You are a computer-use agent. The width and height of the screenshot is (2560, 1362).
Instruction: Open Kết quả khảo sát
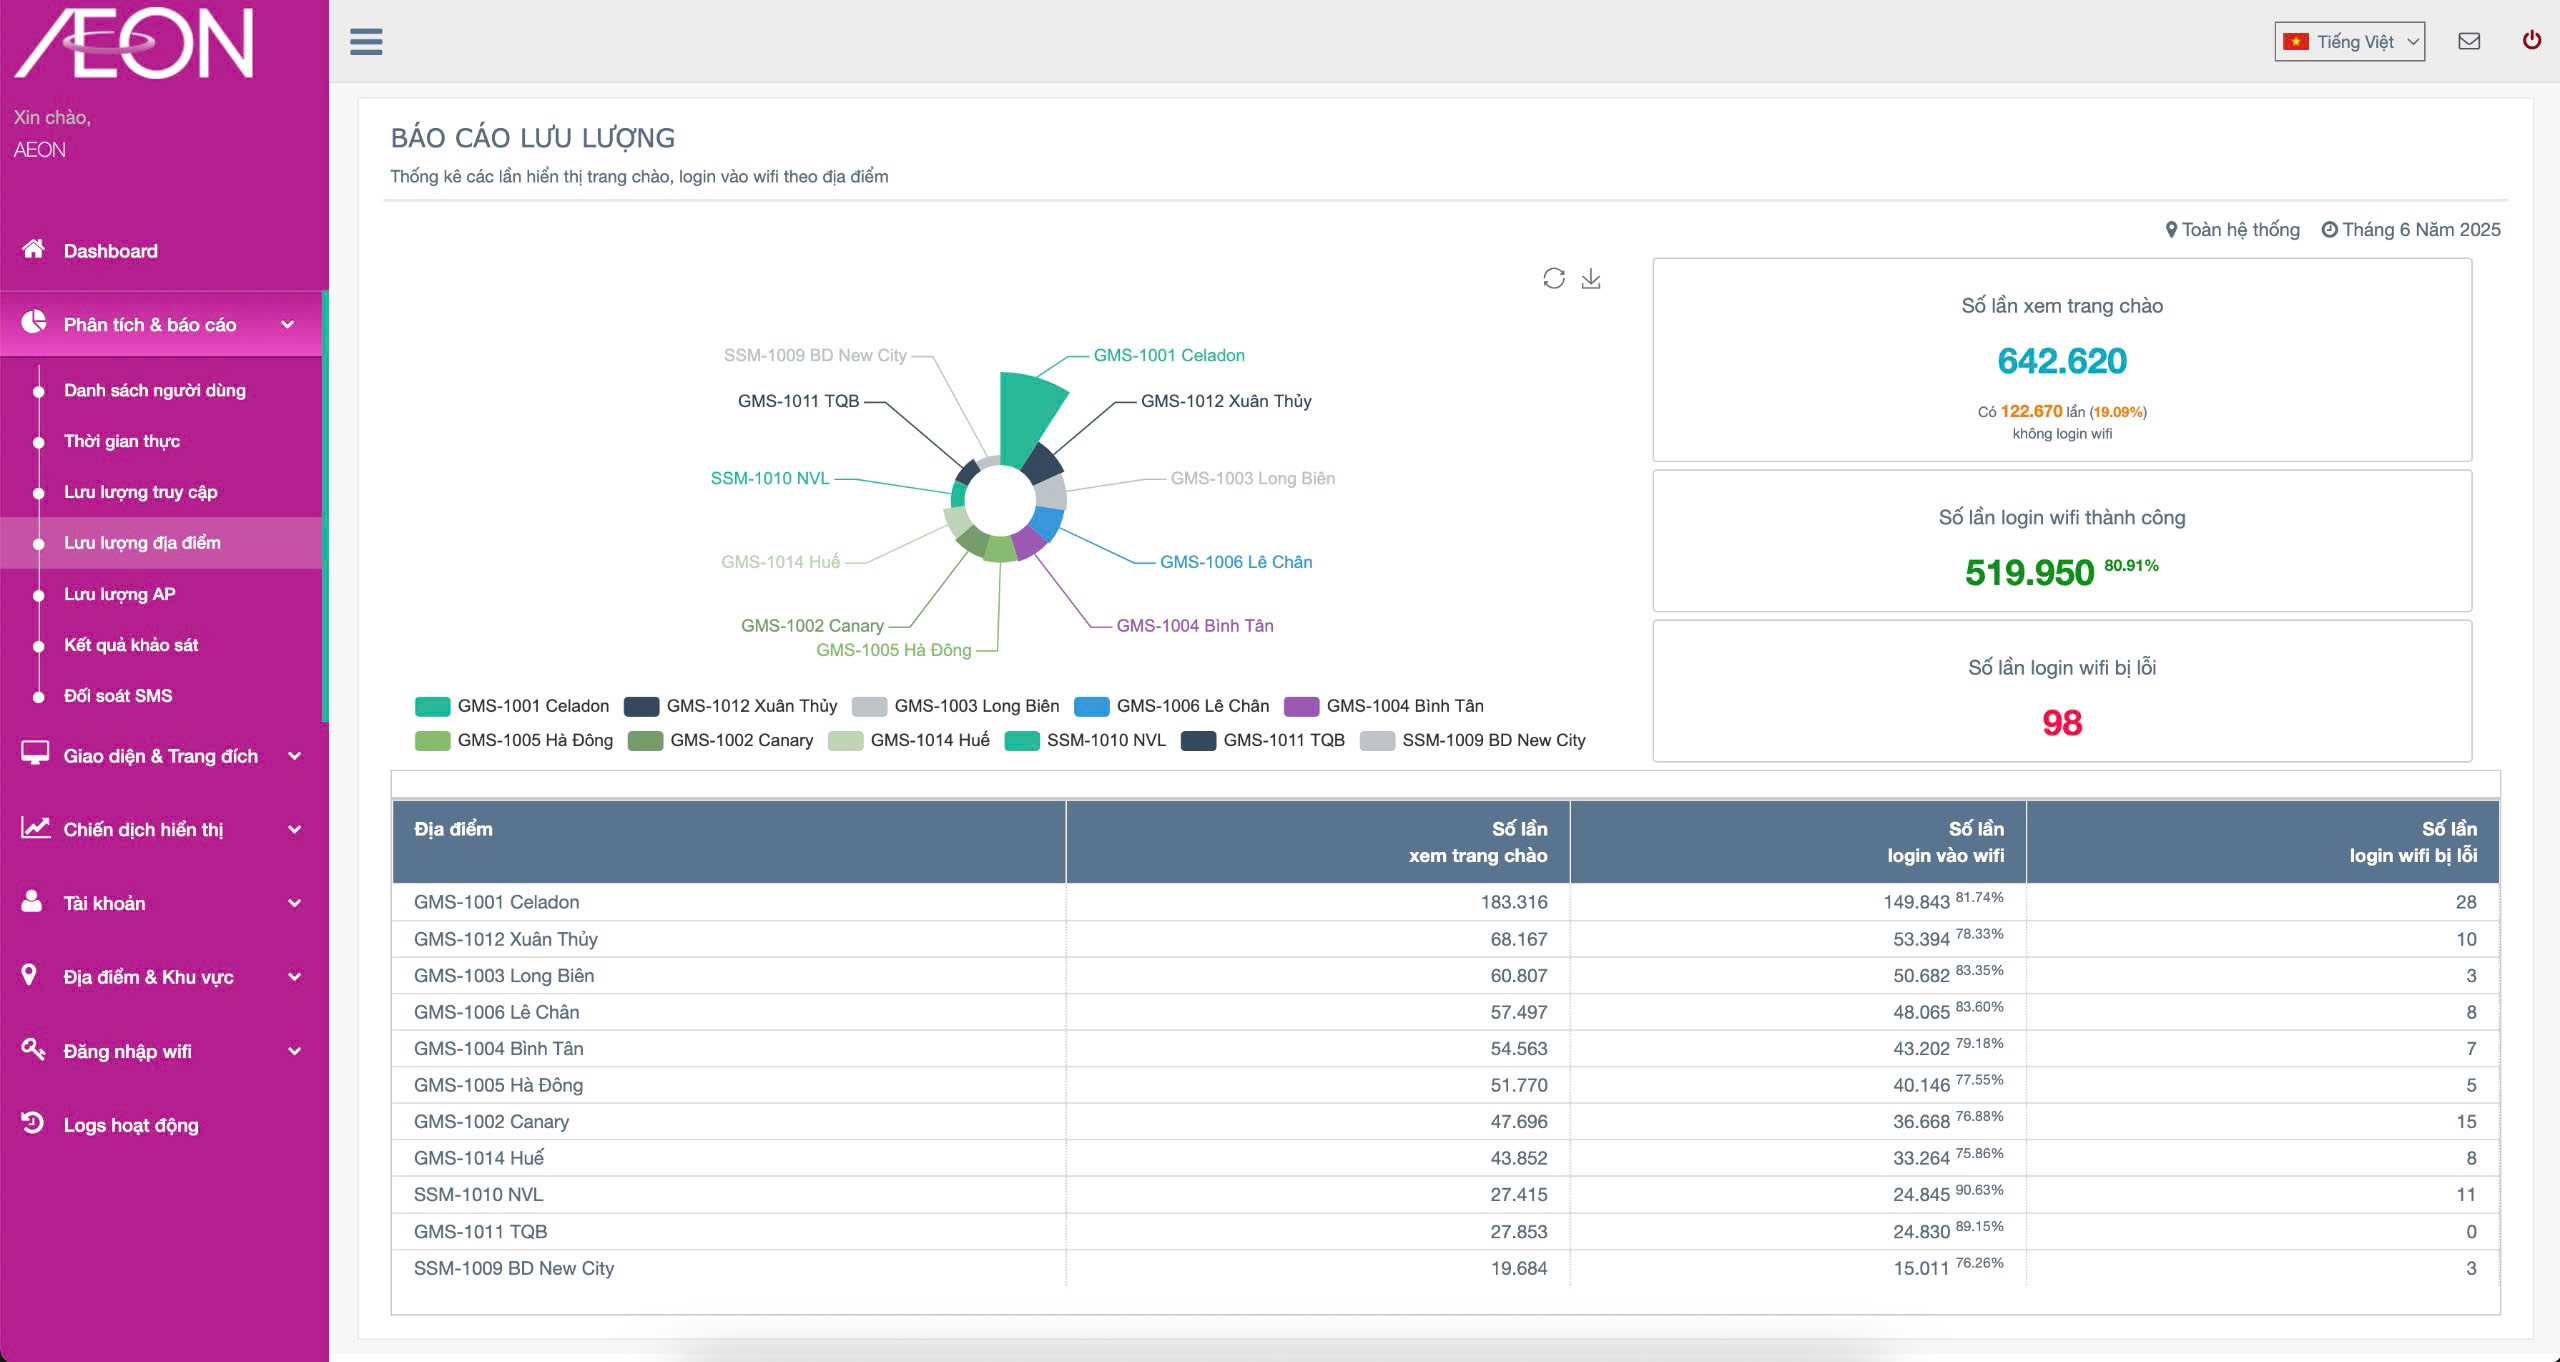coord(131,645)
